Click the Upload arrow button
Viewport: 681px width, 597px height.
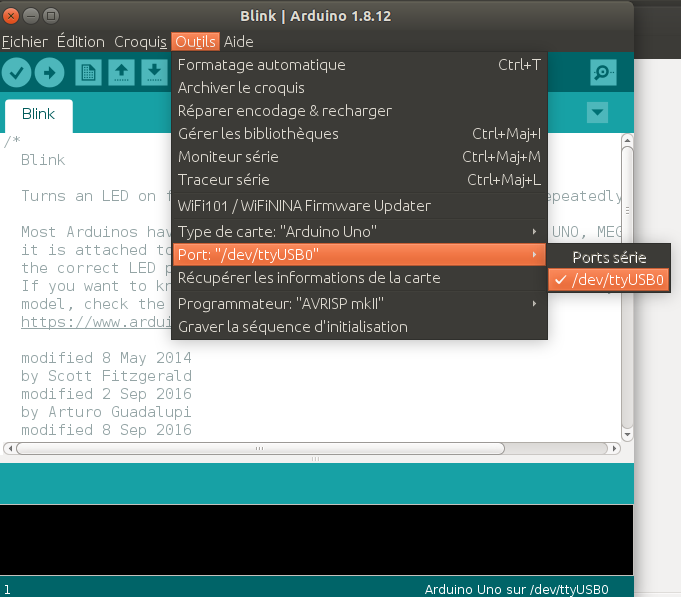(50, 73)
